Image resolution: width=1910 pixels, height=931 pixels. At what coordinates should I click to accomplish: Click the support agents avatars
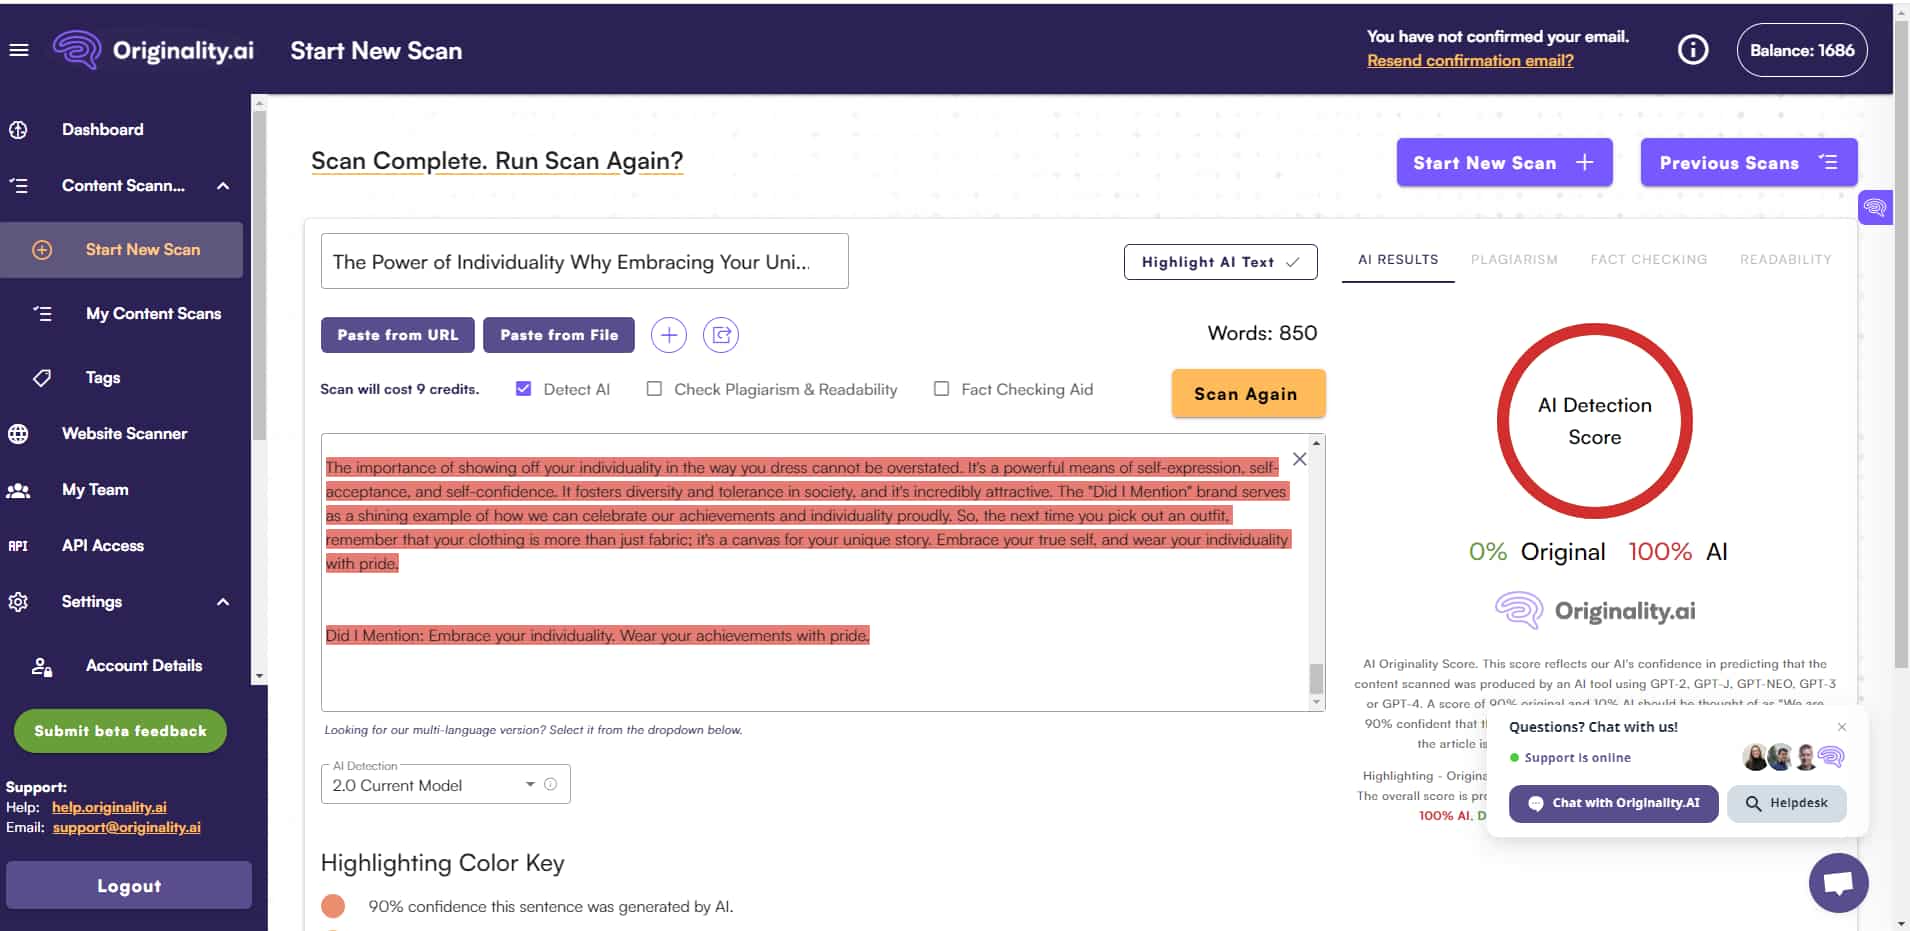(1793, 757)
